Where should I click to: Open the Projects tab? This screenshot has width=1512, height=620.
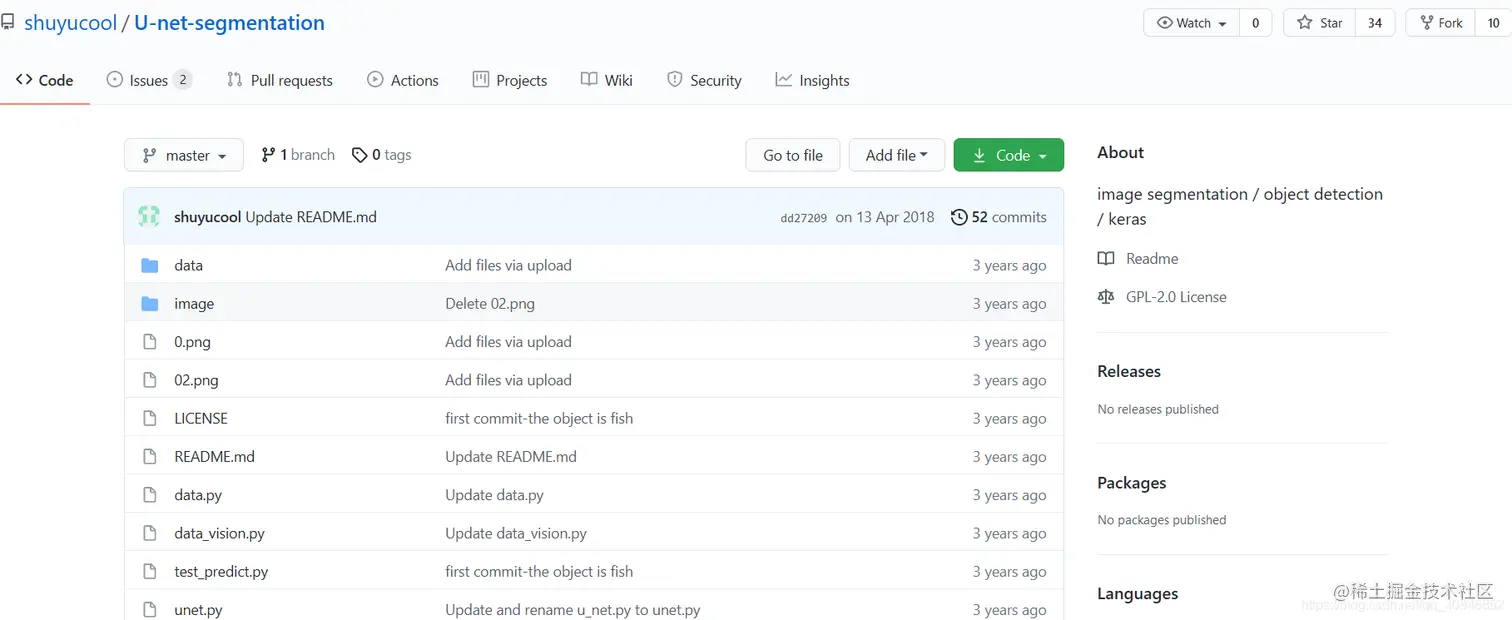(510, 80)
